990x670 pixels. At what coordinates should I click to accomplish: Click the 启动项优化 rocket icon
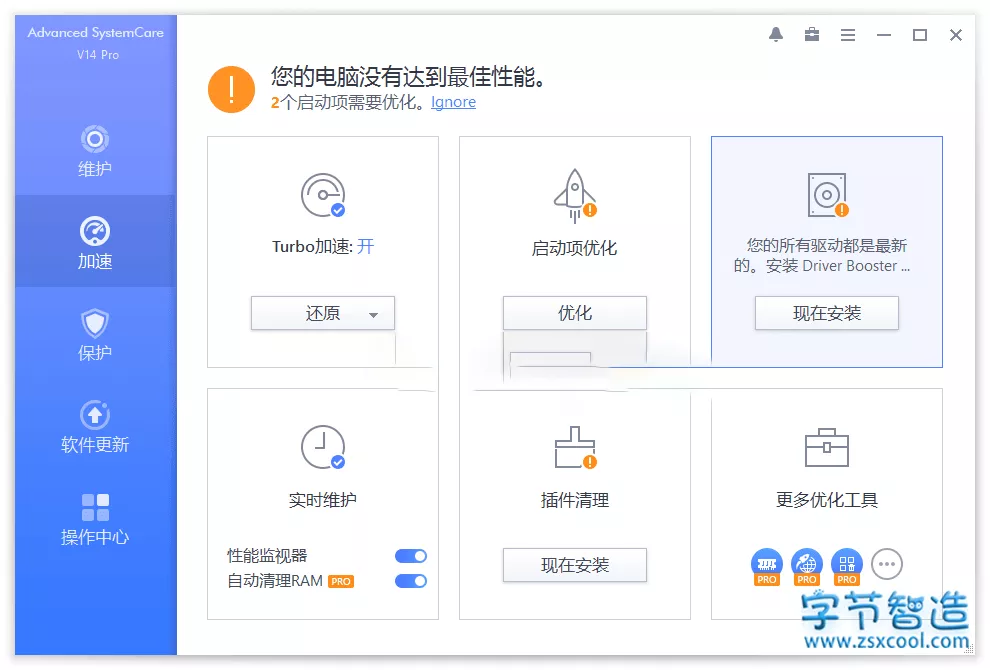575,195
